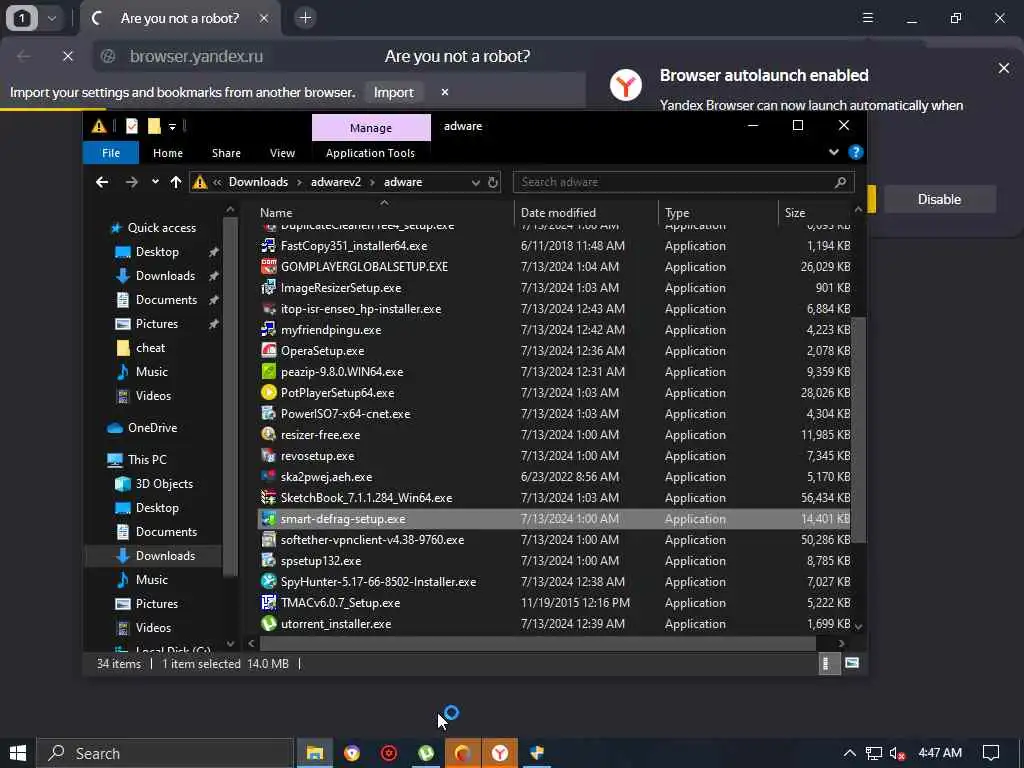
Task: Open Yandex tab group dropdown
Action: coord(52,18)
